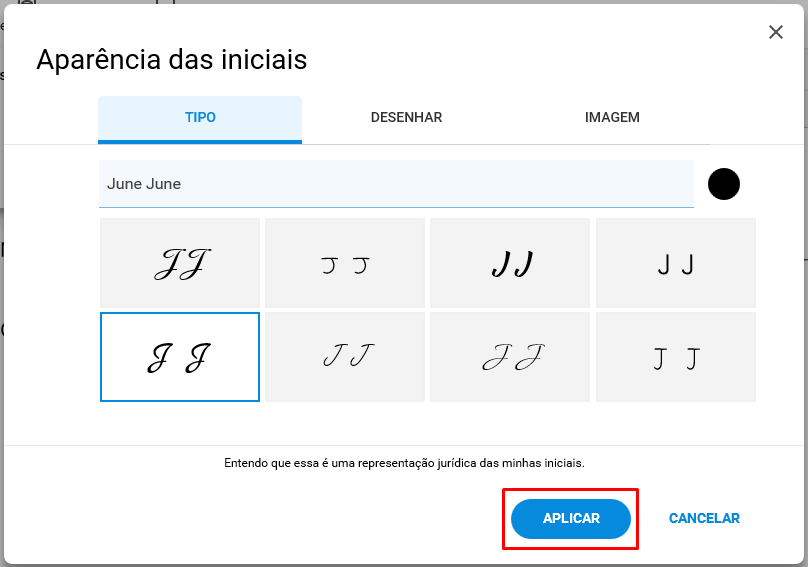This screenshot has height=567, width=808.
Task: Switch to the DESENHAR tab
Action: tap(406, 118)
